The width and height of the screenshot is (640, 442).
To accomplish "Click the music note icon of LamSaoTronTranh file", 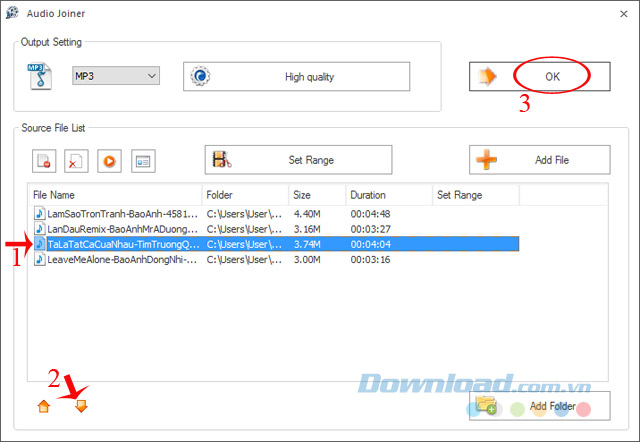I will 40,213.
